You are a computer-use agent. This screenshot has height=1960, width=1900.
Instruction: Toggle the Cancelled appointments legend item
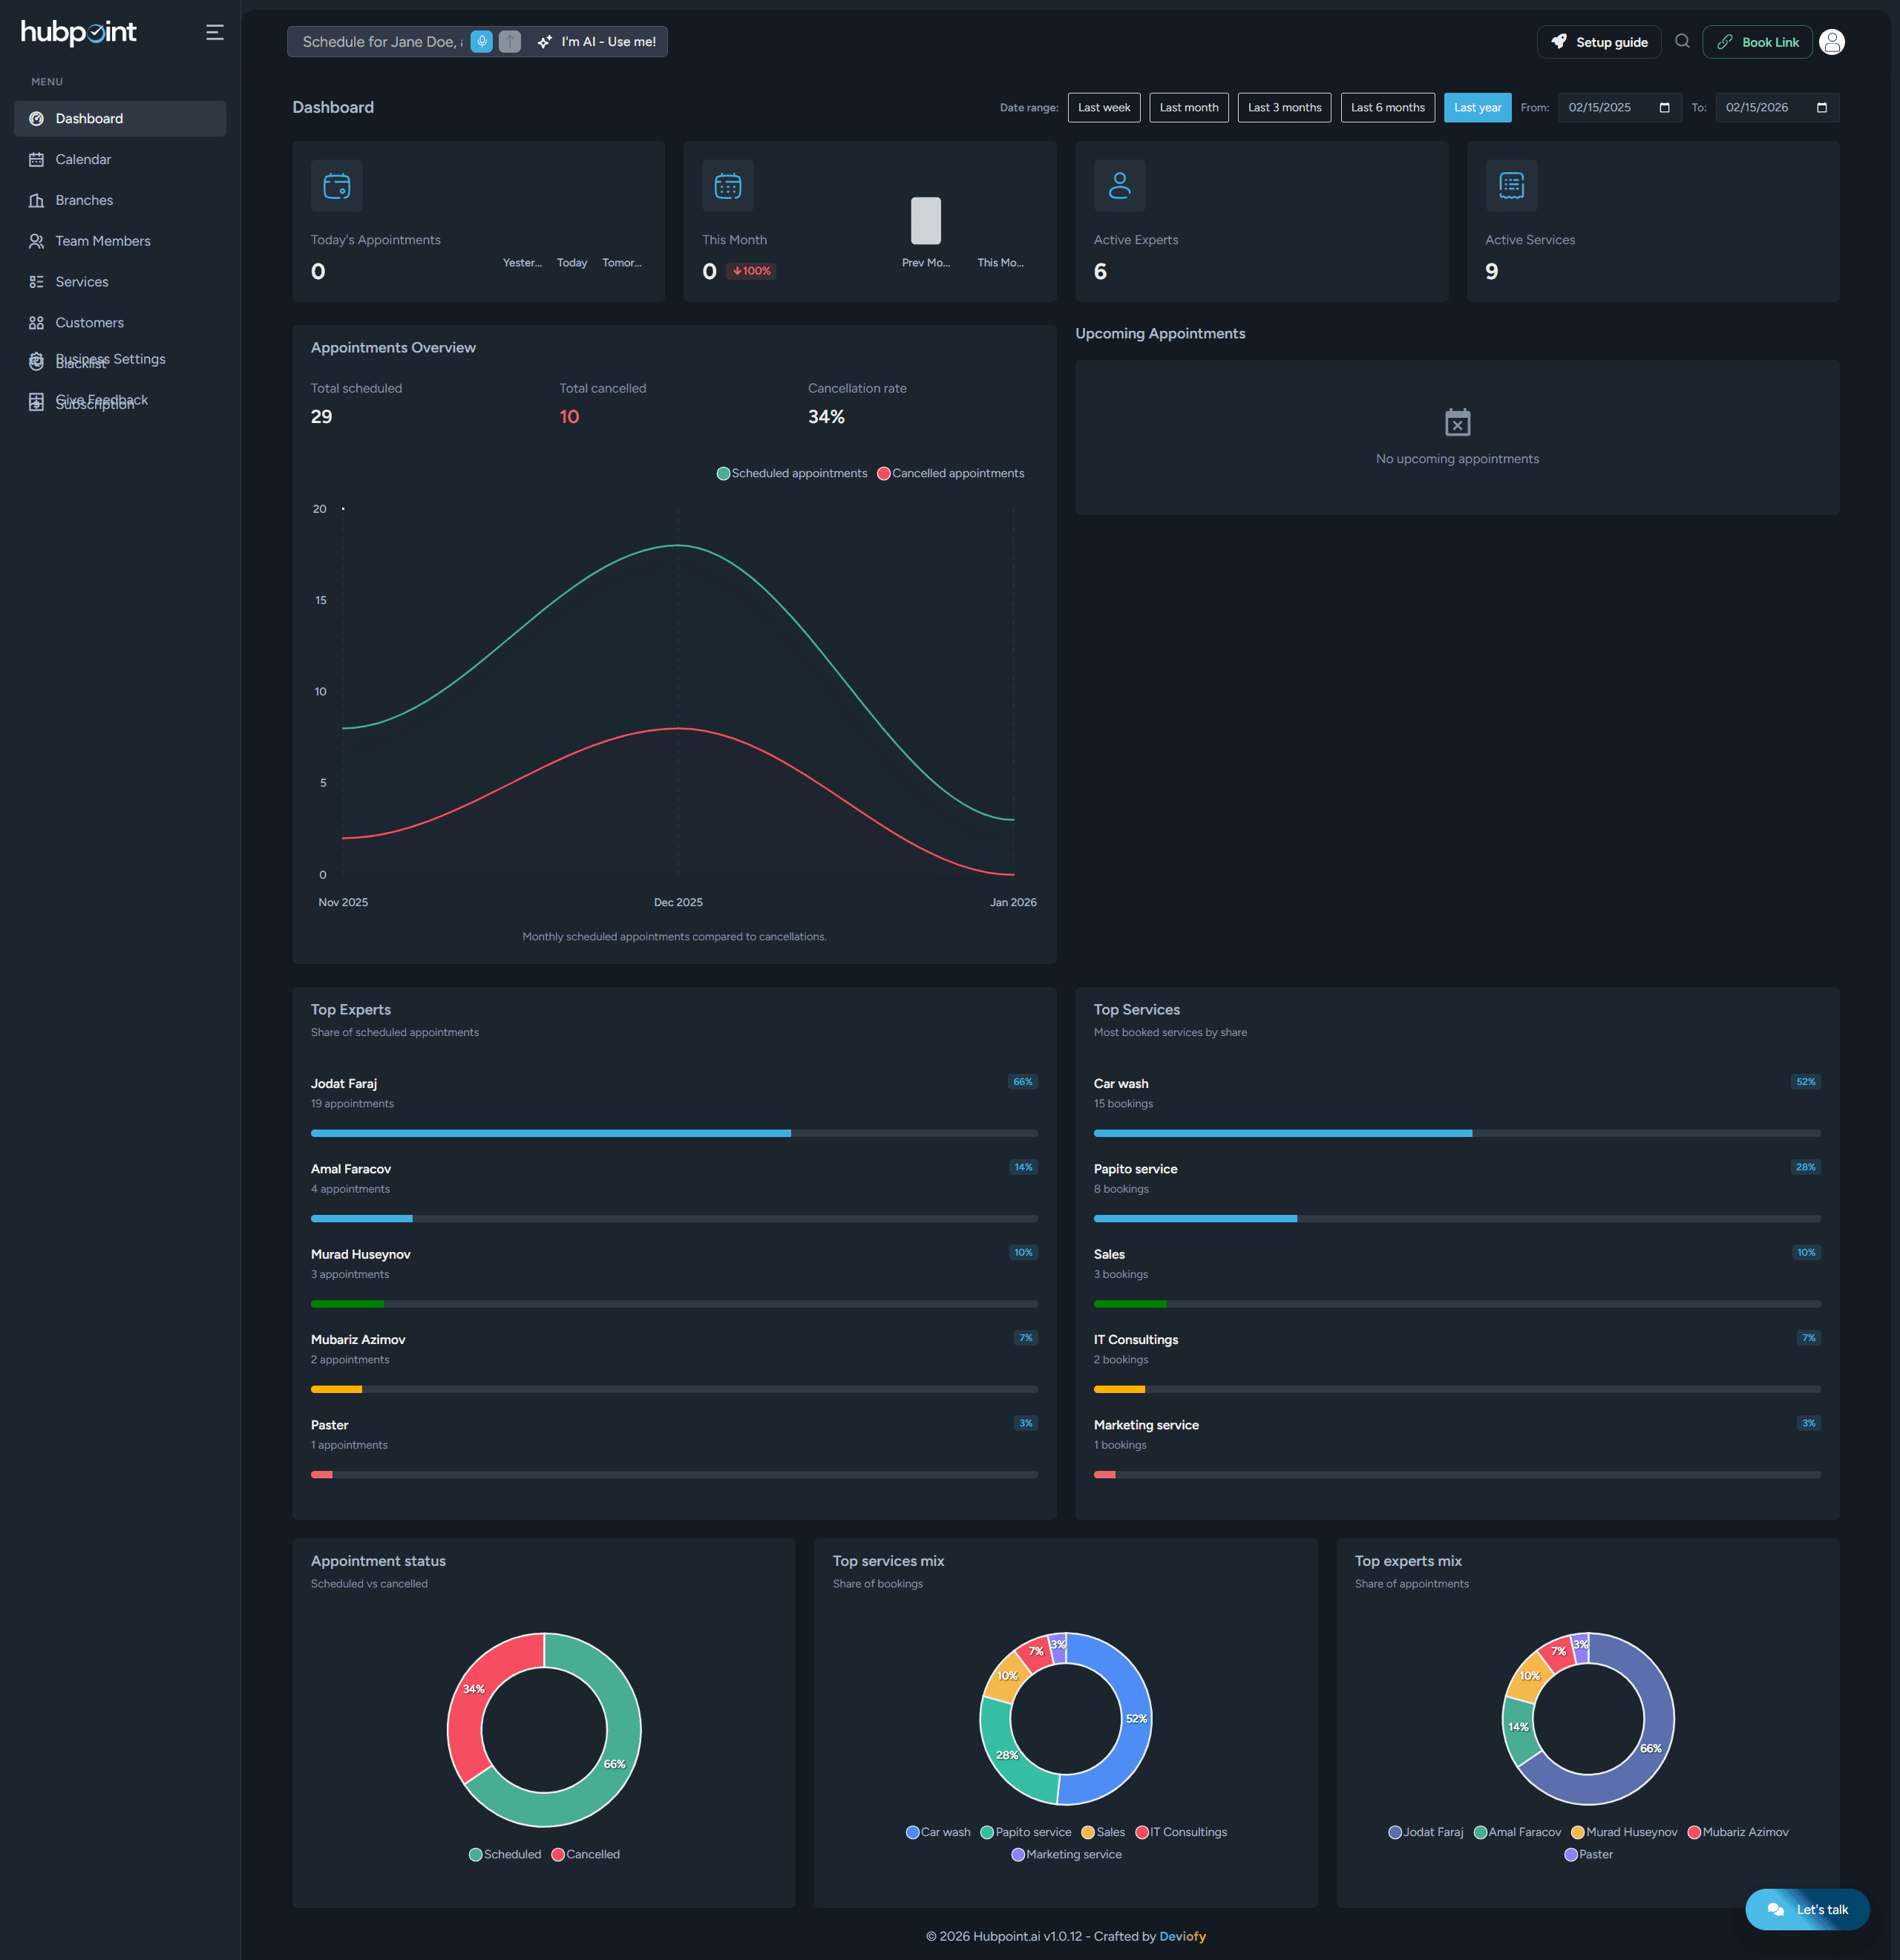pos(950,473)
